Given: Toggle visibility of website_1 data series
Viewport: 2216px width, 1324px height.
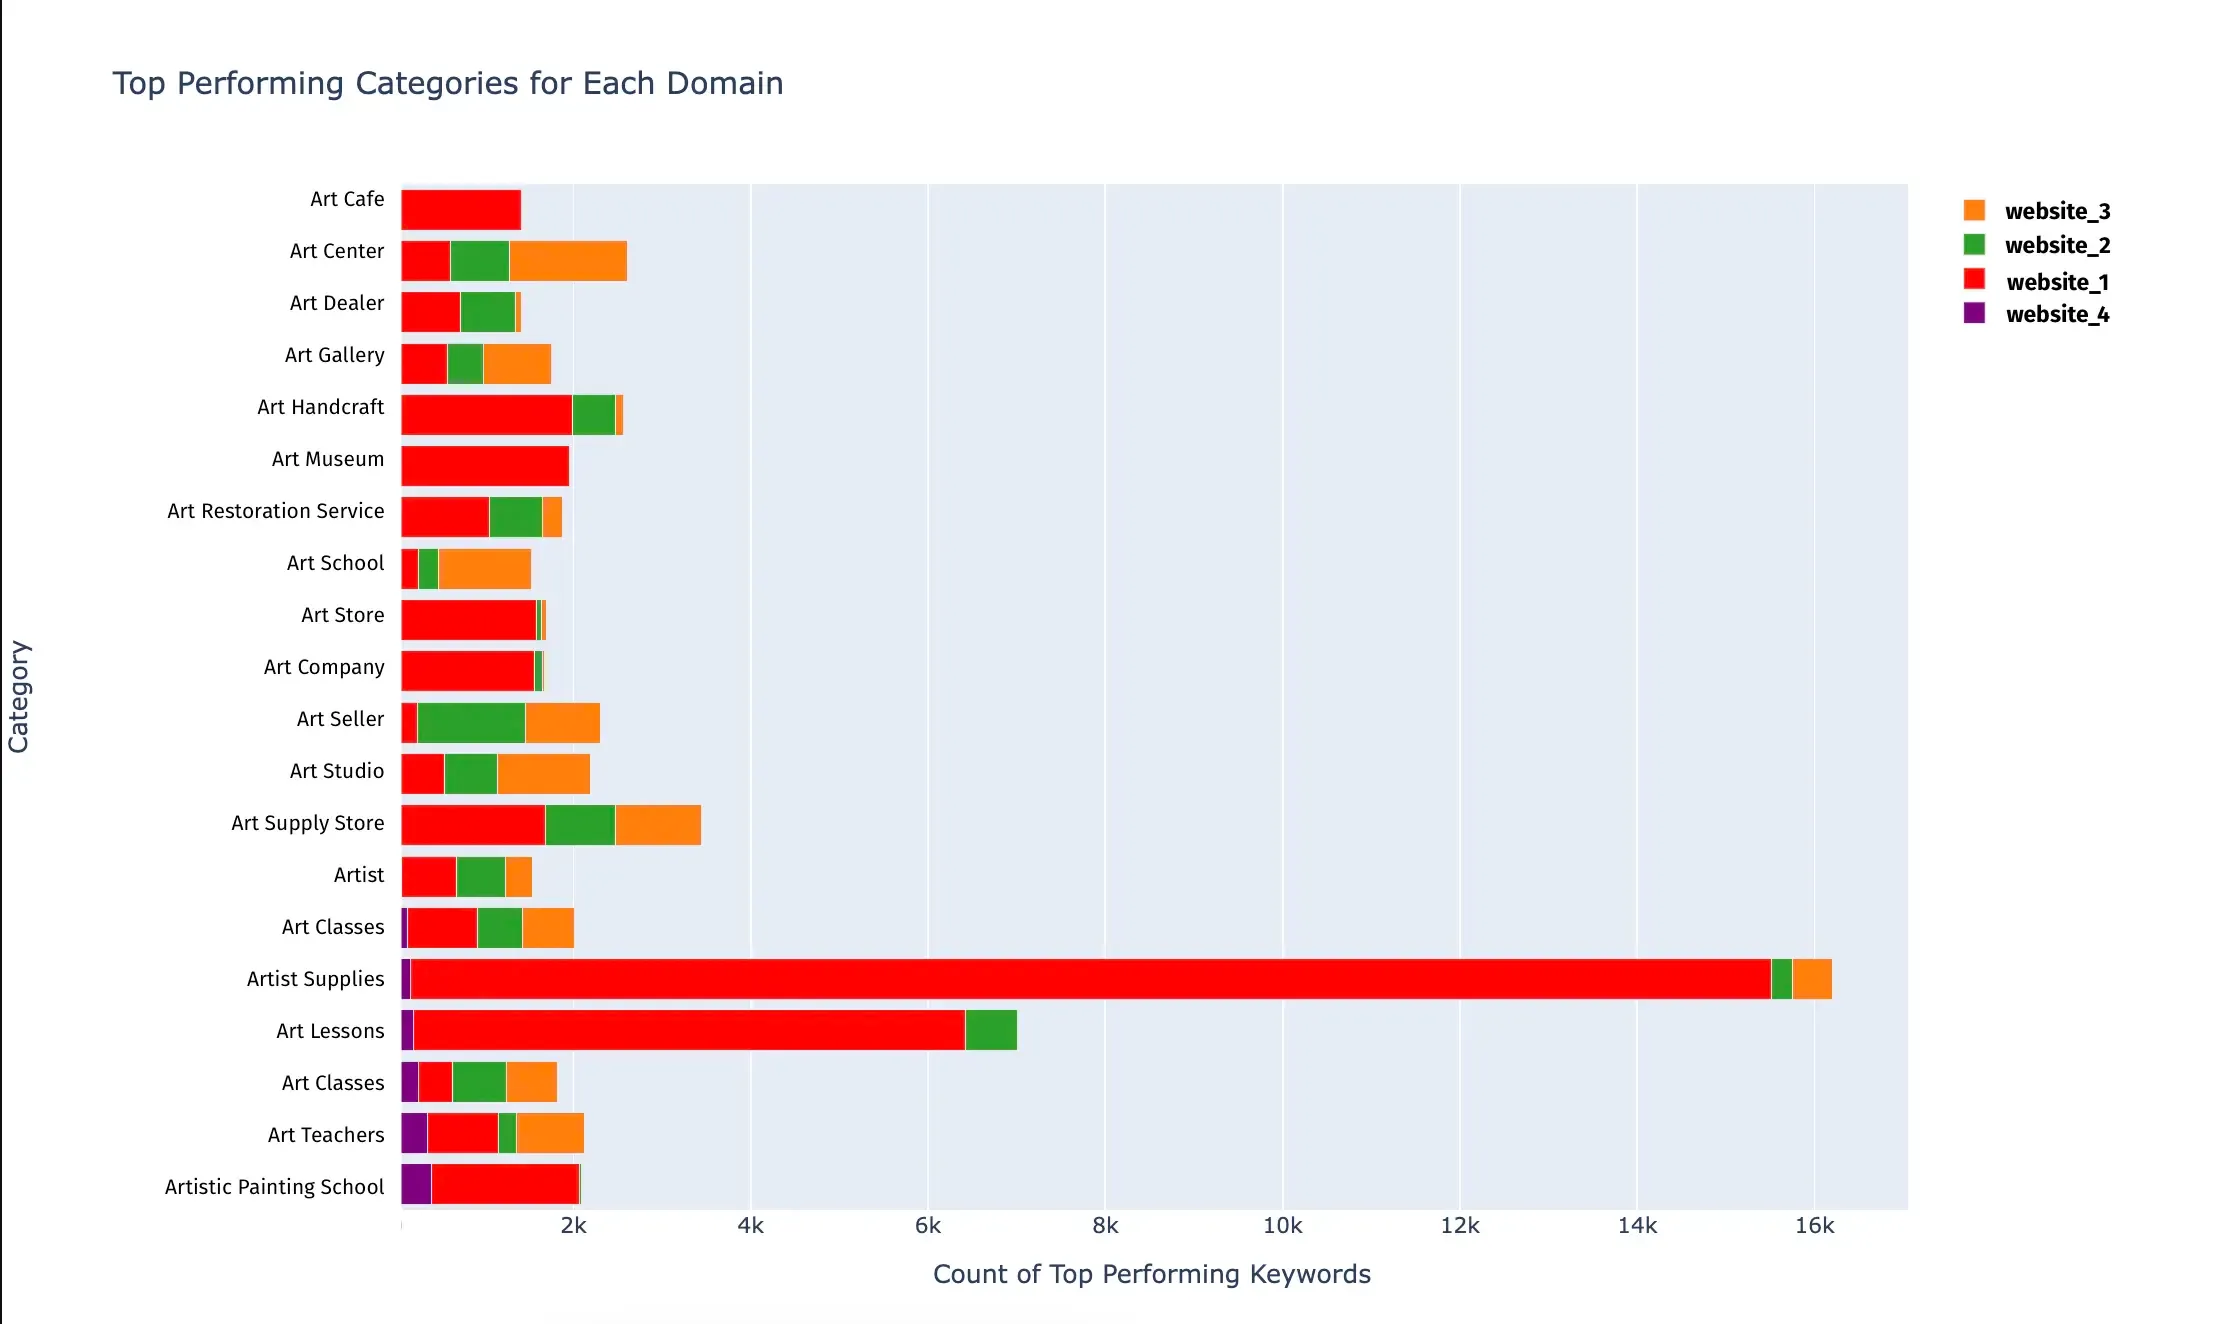Looking at the screenshot, I should click(2043, 279).
